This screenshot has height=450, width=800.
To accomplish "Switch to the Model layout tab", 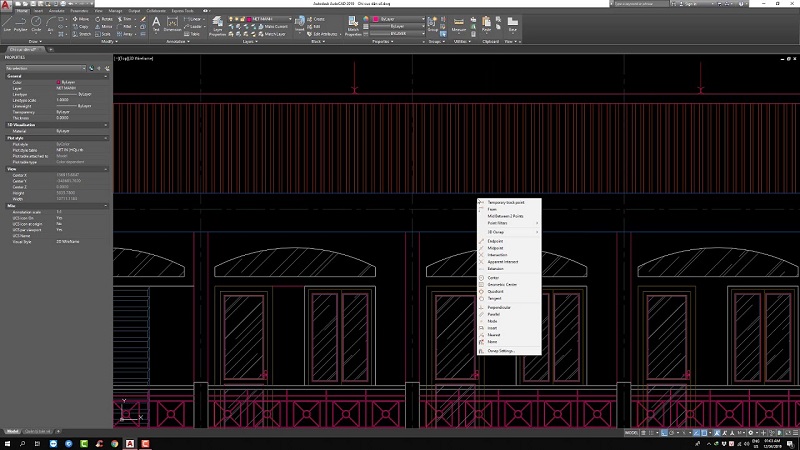I will [x=14, y=432].
